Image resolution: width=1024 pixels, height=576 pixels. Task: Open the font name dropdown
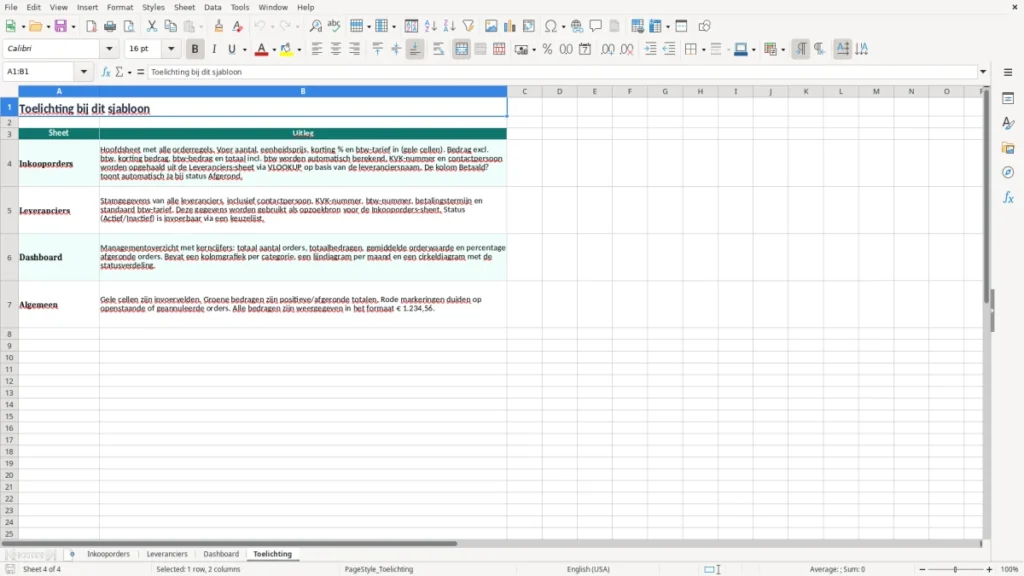pyautogui.click(x=109, y=48)
